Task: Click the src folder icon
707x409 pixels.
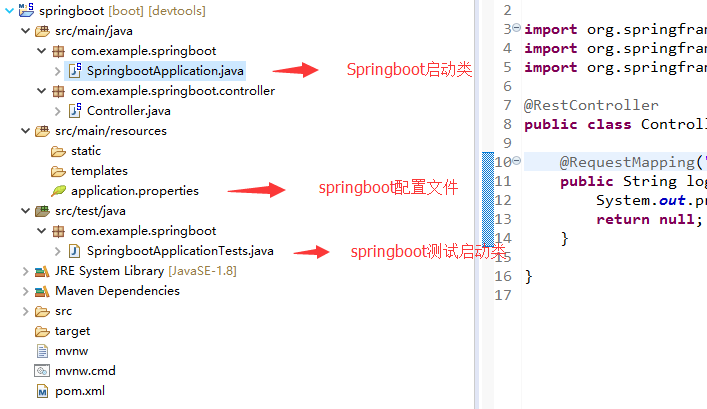Action: coord(42,311)
